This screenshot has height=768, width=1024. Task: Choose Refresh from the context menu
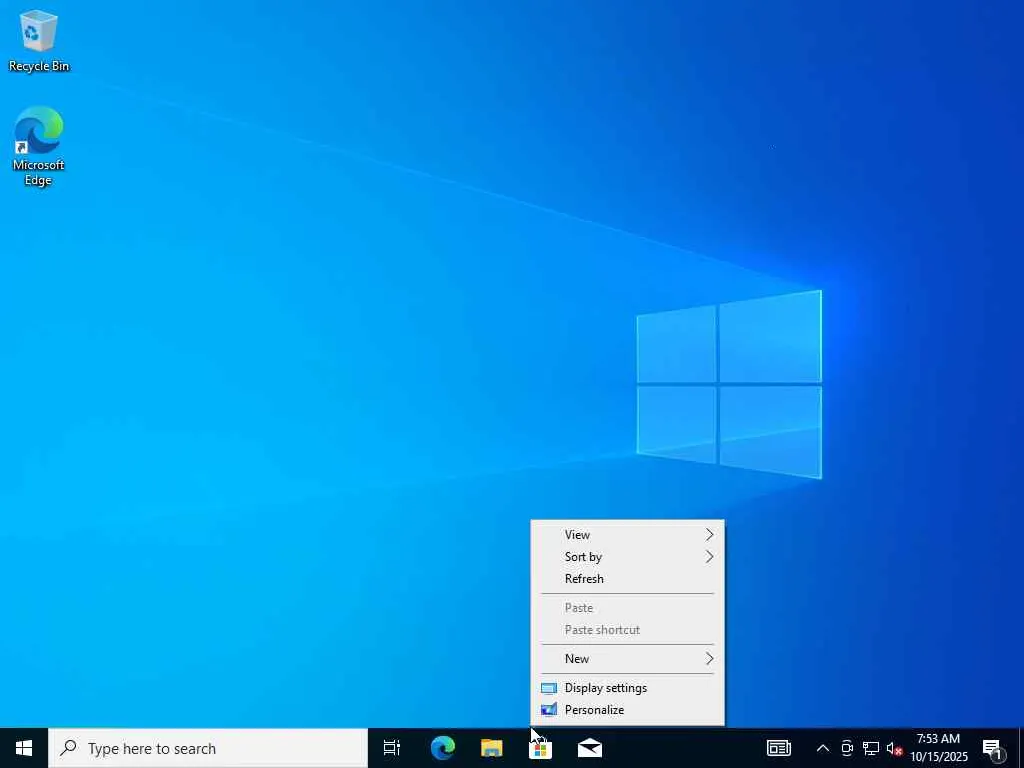click(x=628, y=579)
